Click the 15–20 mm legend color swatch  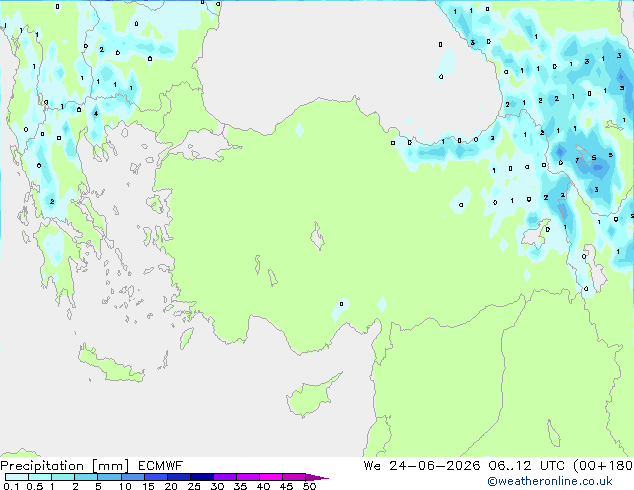155,477
